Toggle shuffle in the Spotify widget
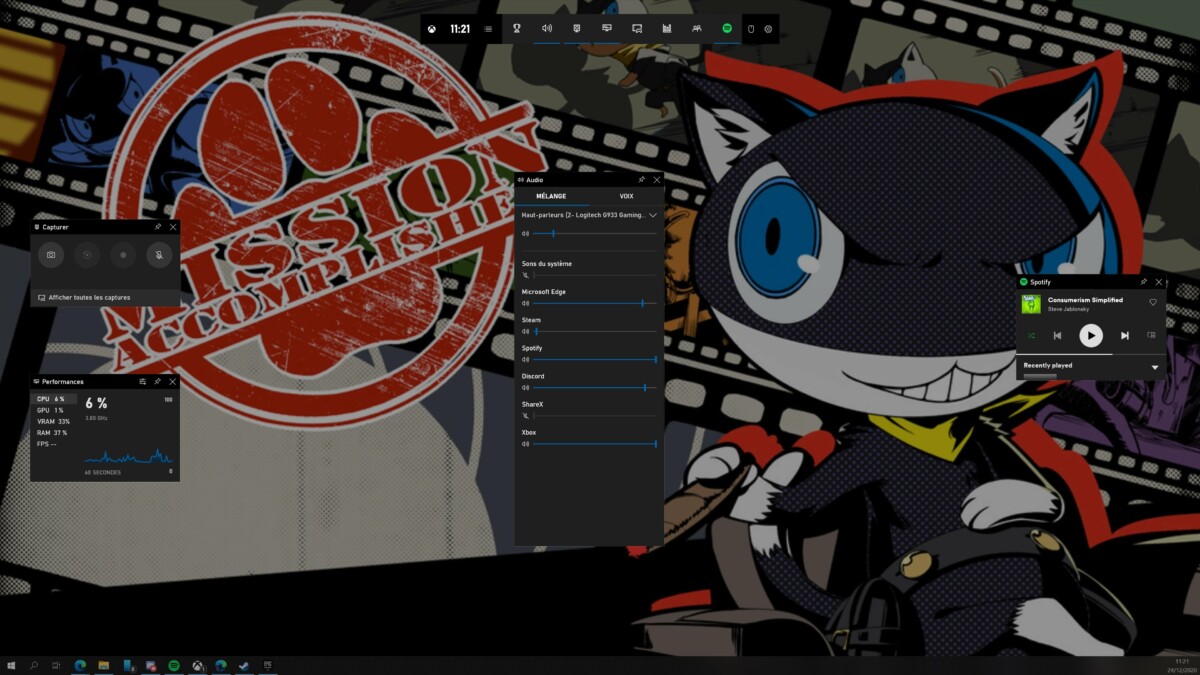Image resolution: width=1200 pixels, height=675 pixels. tap(1031, 336)
